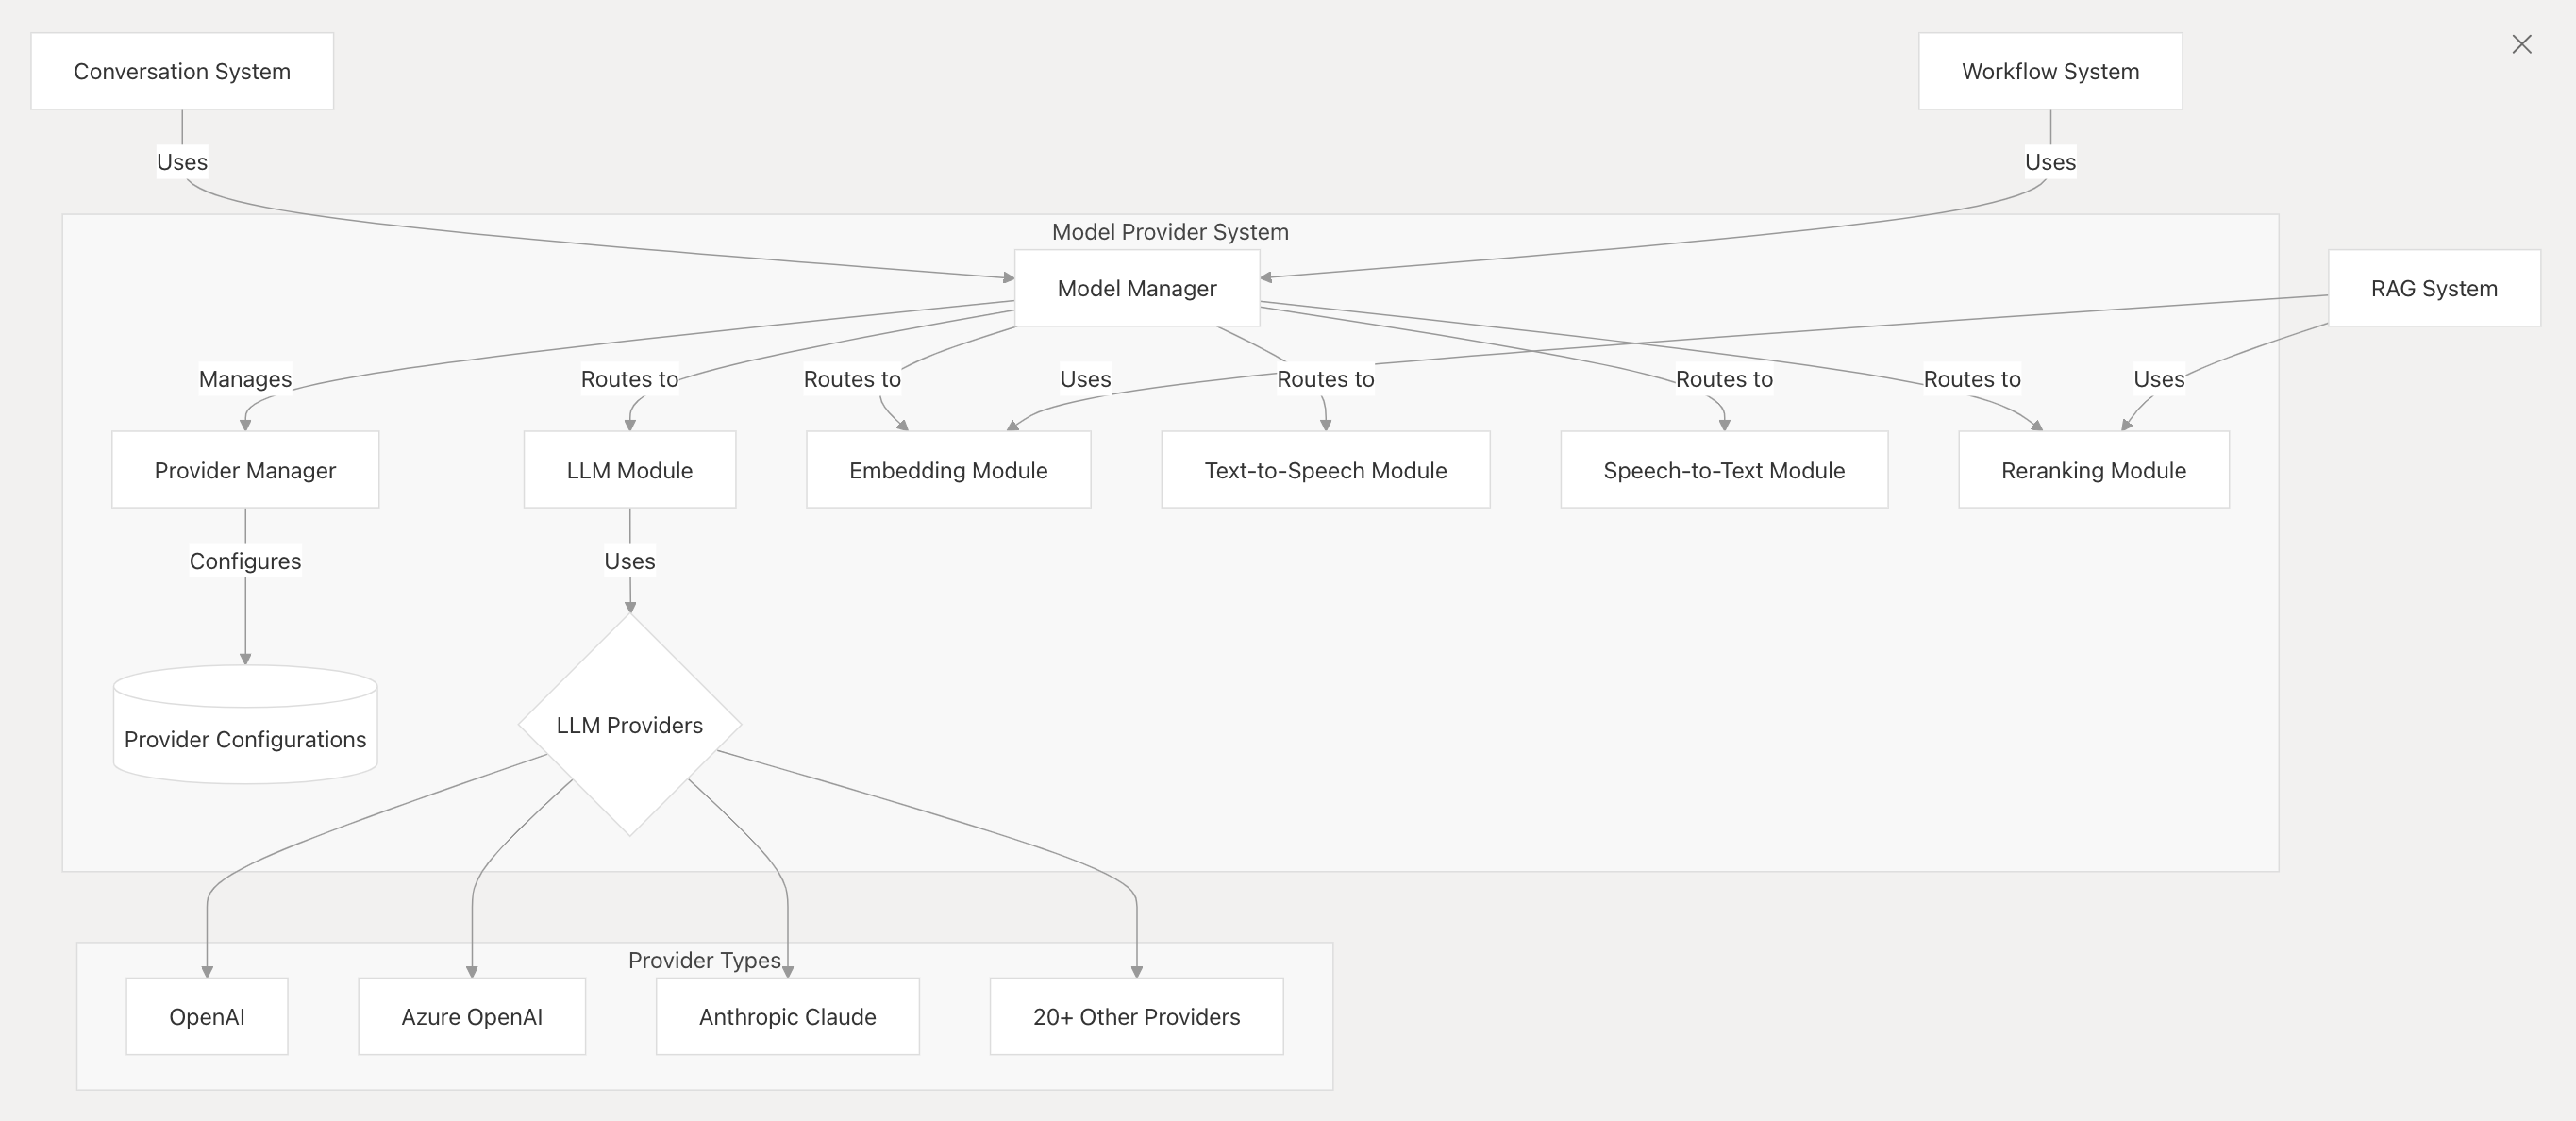Image resolution: width=2576 pixels, height=1121 pixels.
Task: Click the Embedding Module node
Action: (x=948, y=470)
